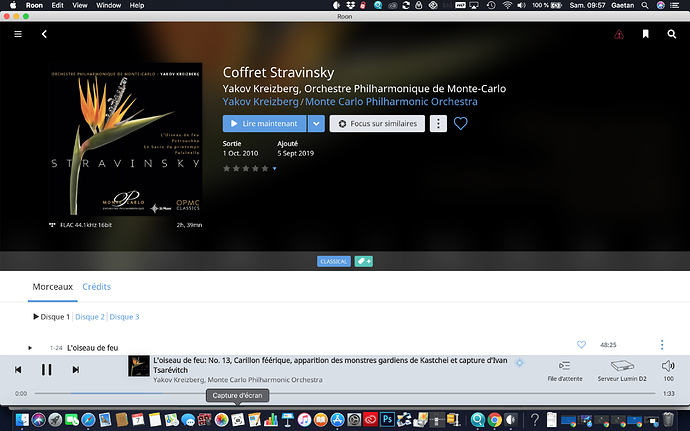
Task: Click the Stravinsky album cover art
Action: pos(126,139)
